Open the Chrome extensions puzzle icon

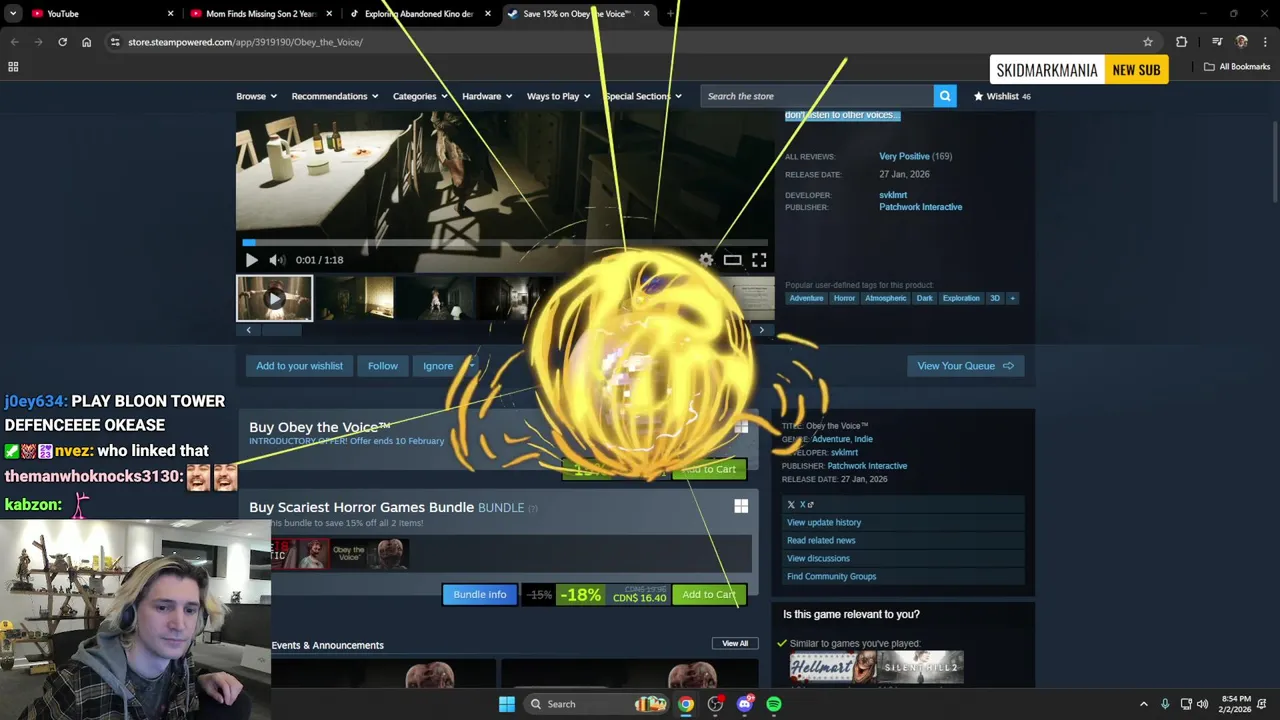[1181, 42]
